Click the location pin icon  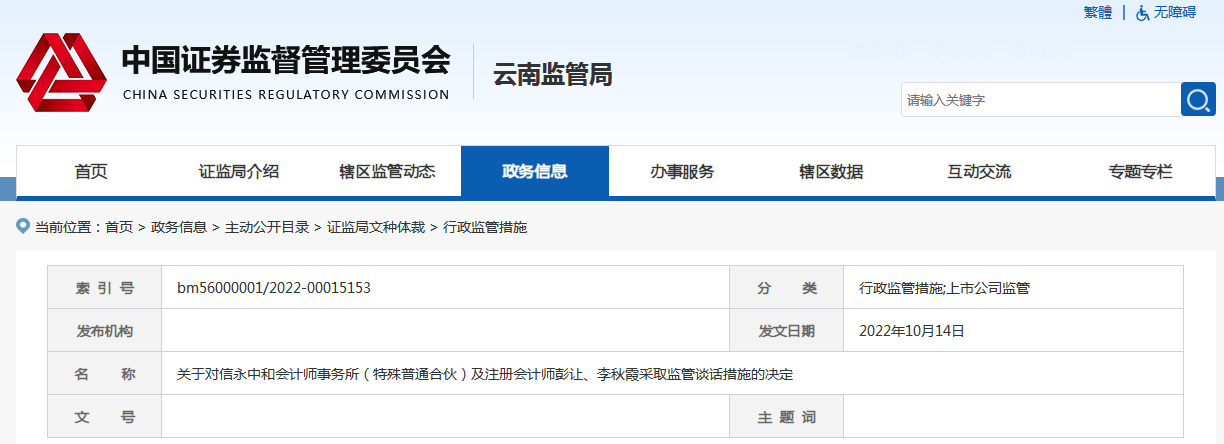click(23, 226)
